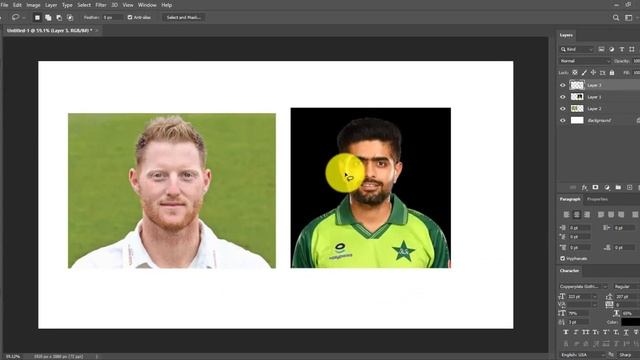Viewport: 640px width, 360px height.
Task: Open Copperplate Gothic font family dropdown
Action: pos(584,287)
